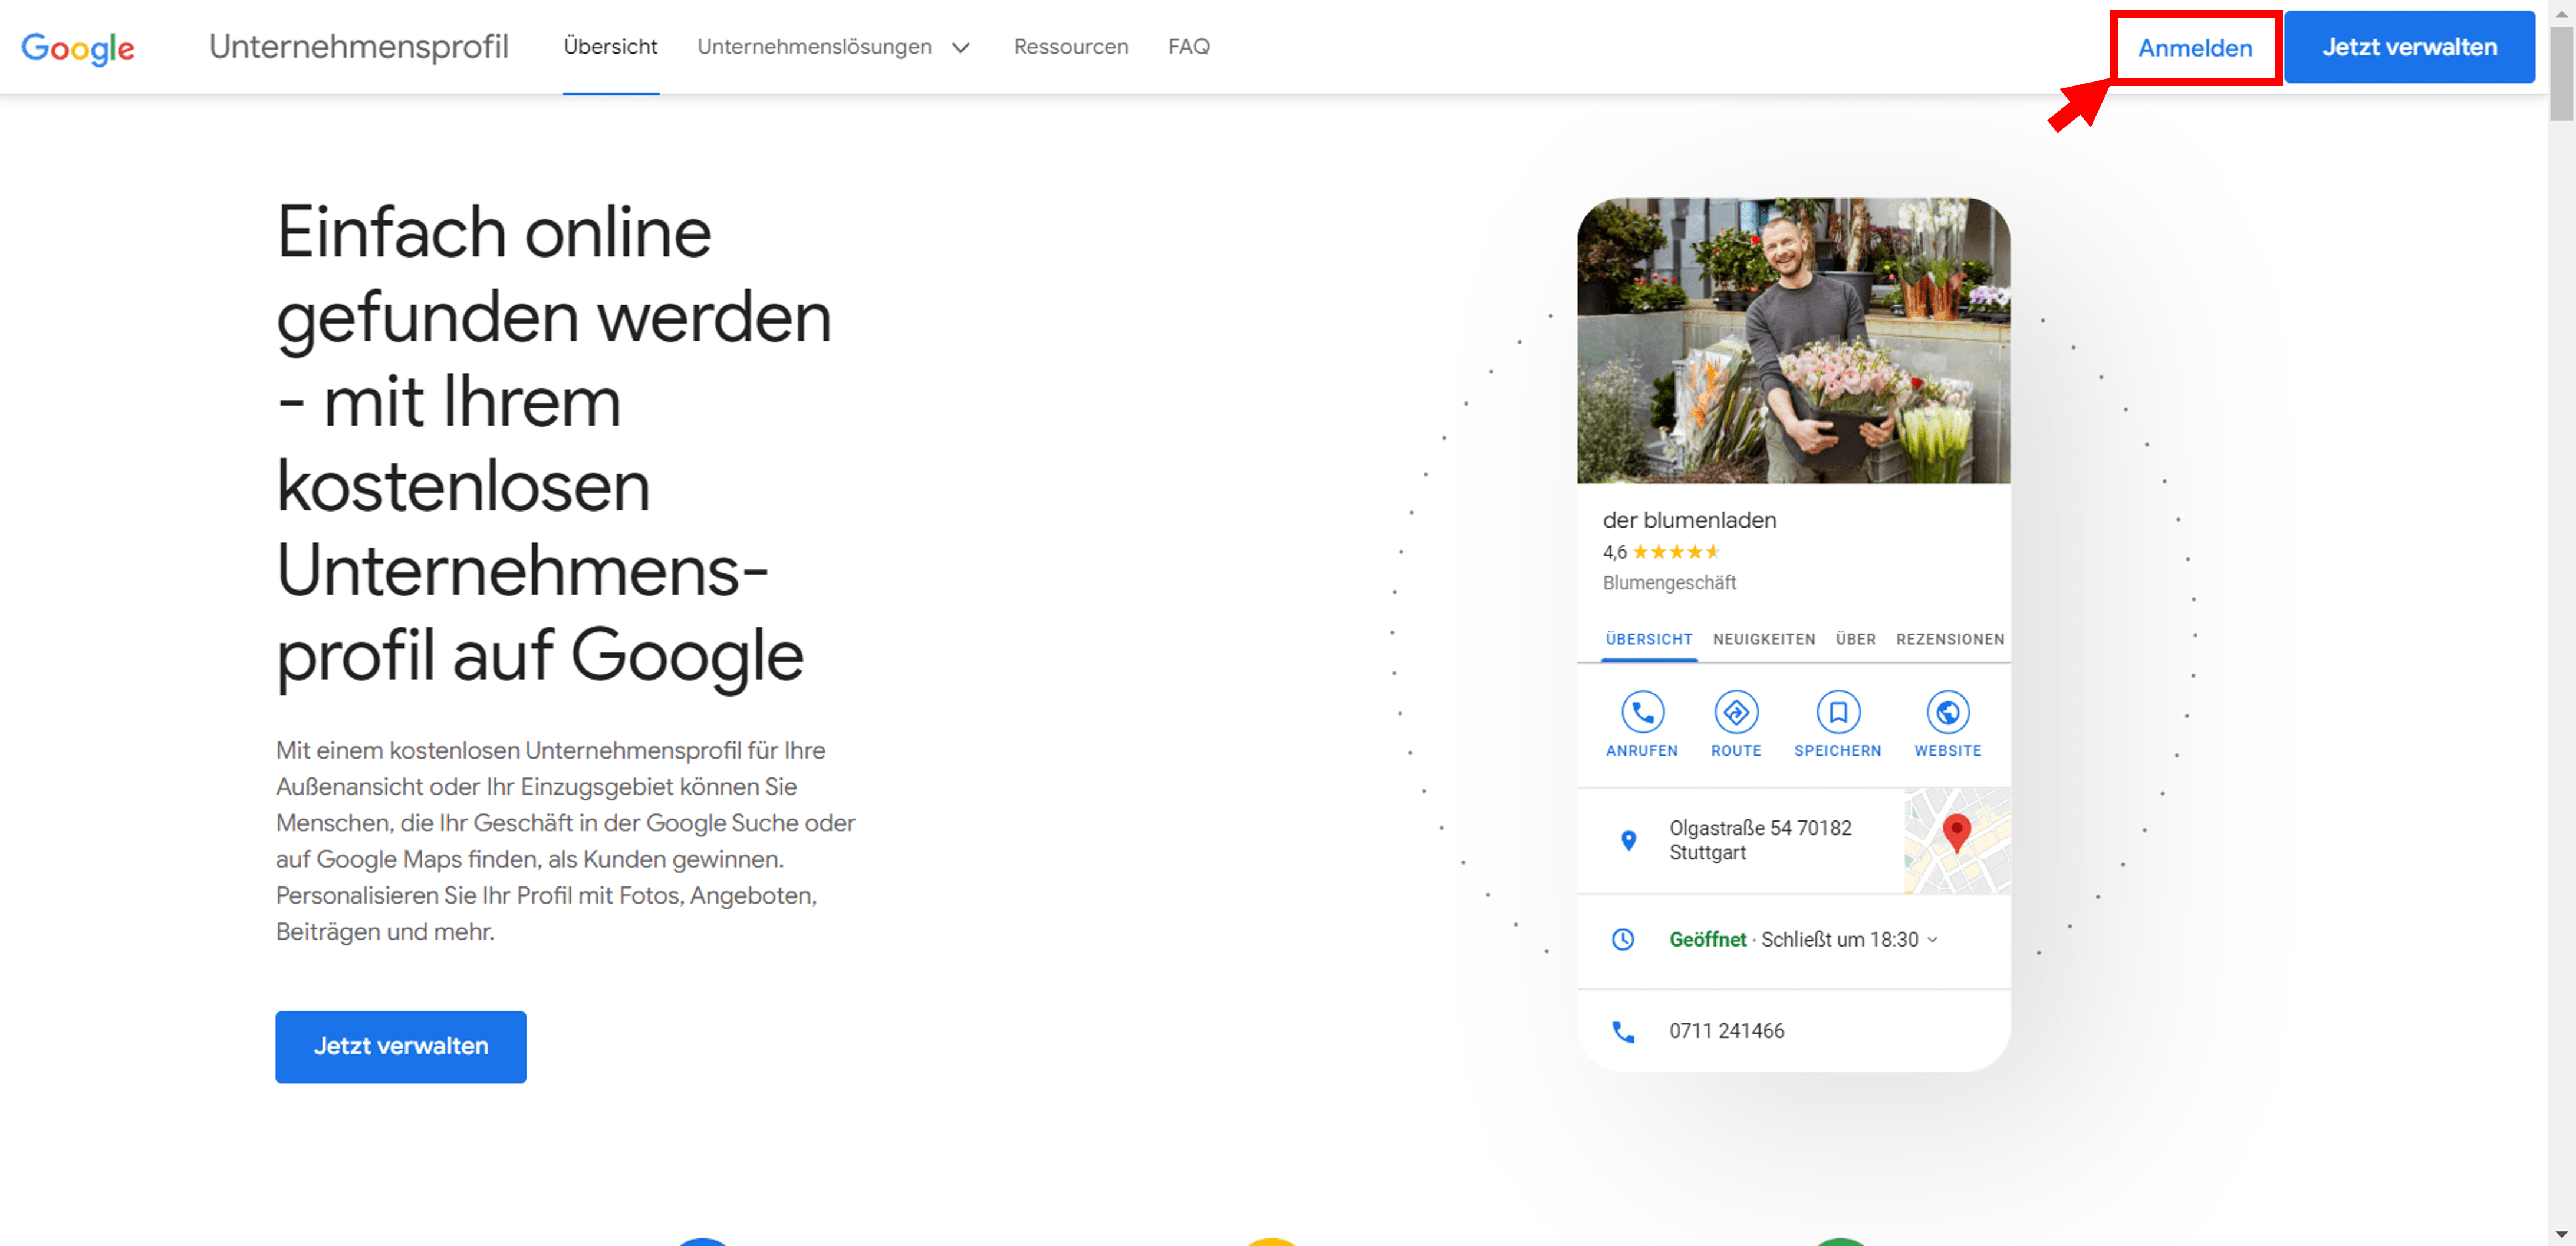Select the ÜBER tab in the card

coord(1855,639)
